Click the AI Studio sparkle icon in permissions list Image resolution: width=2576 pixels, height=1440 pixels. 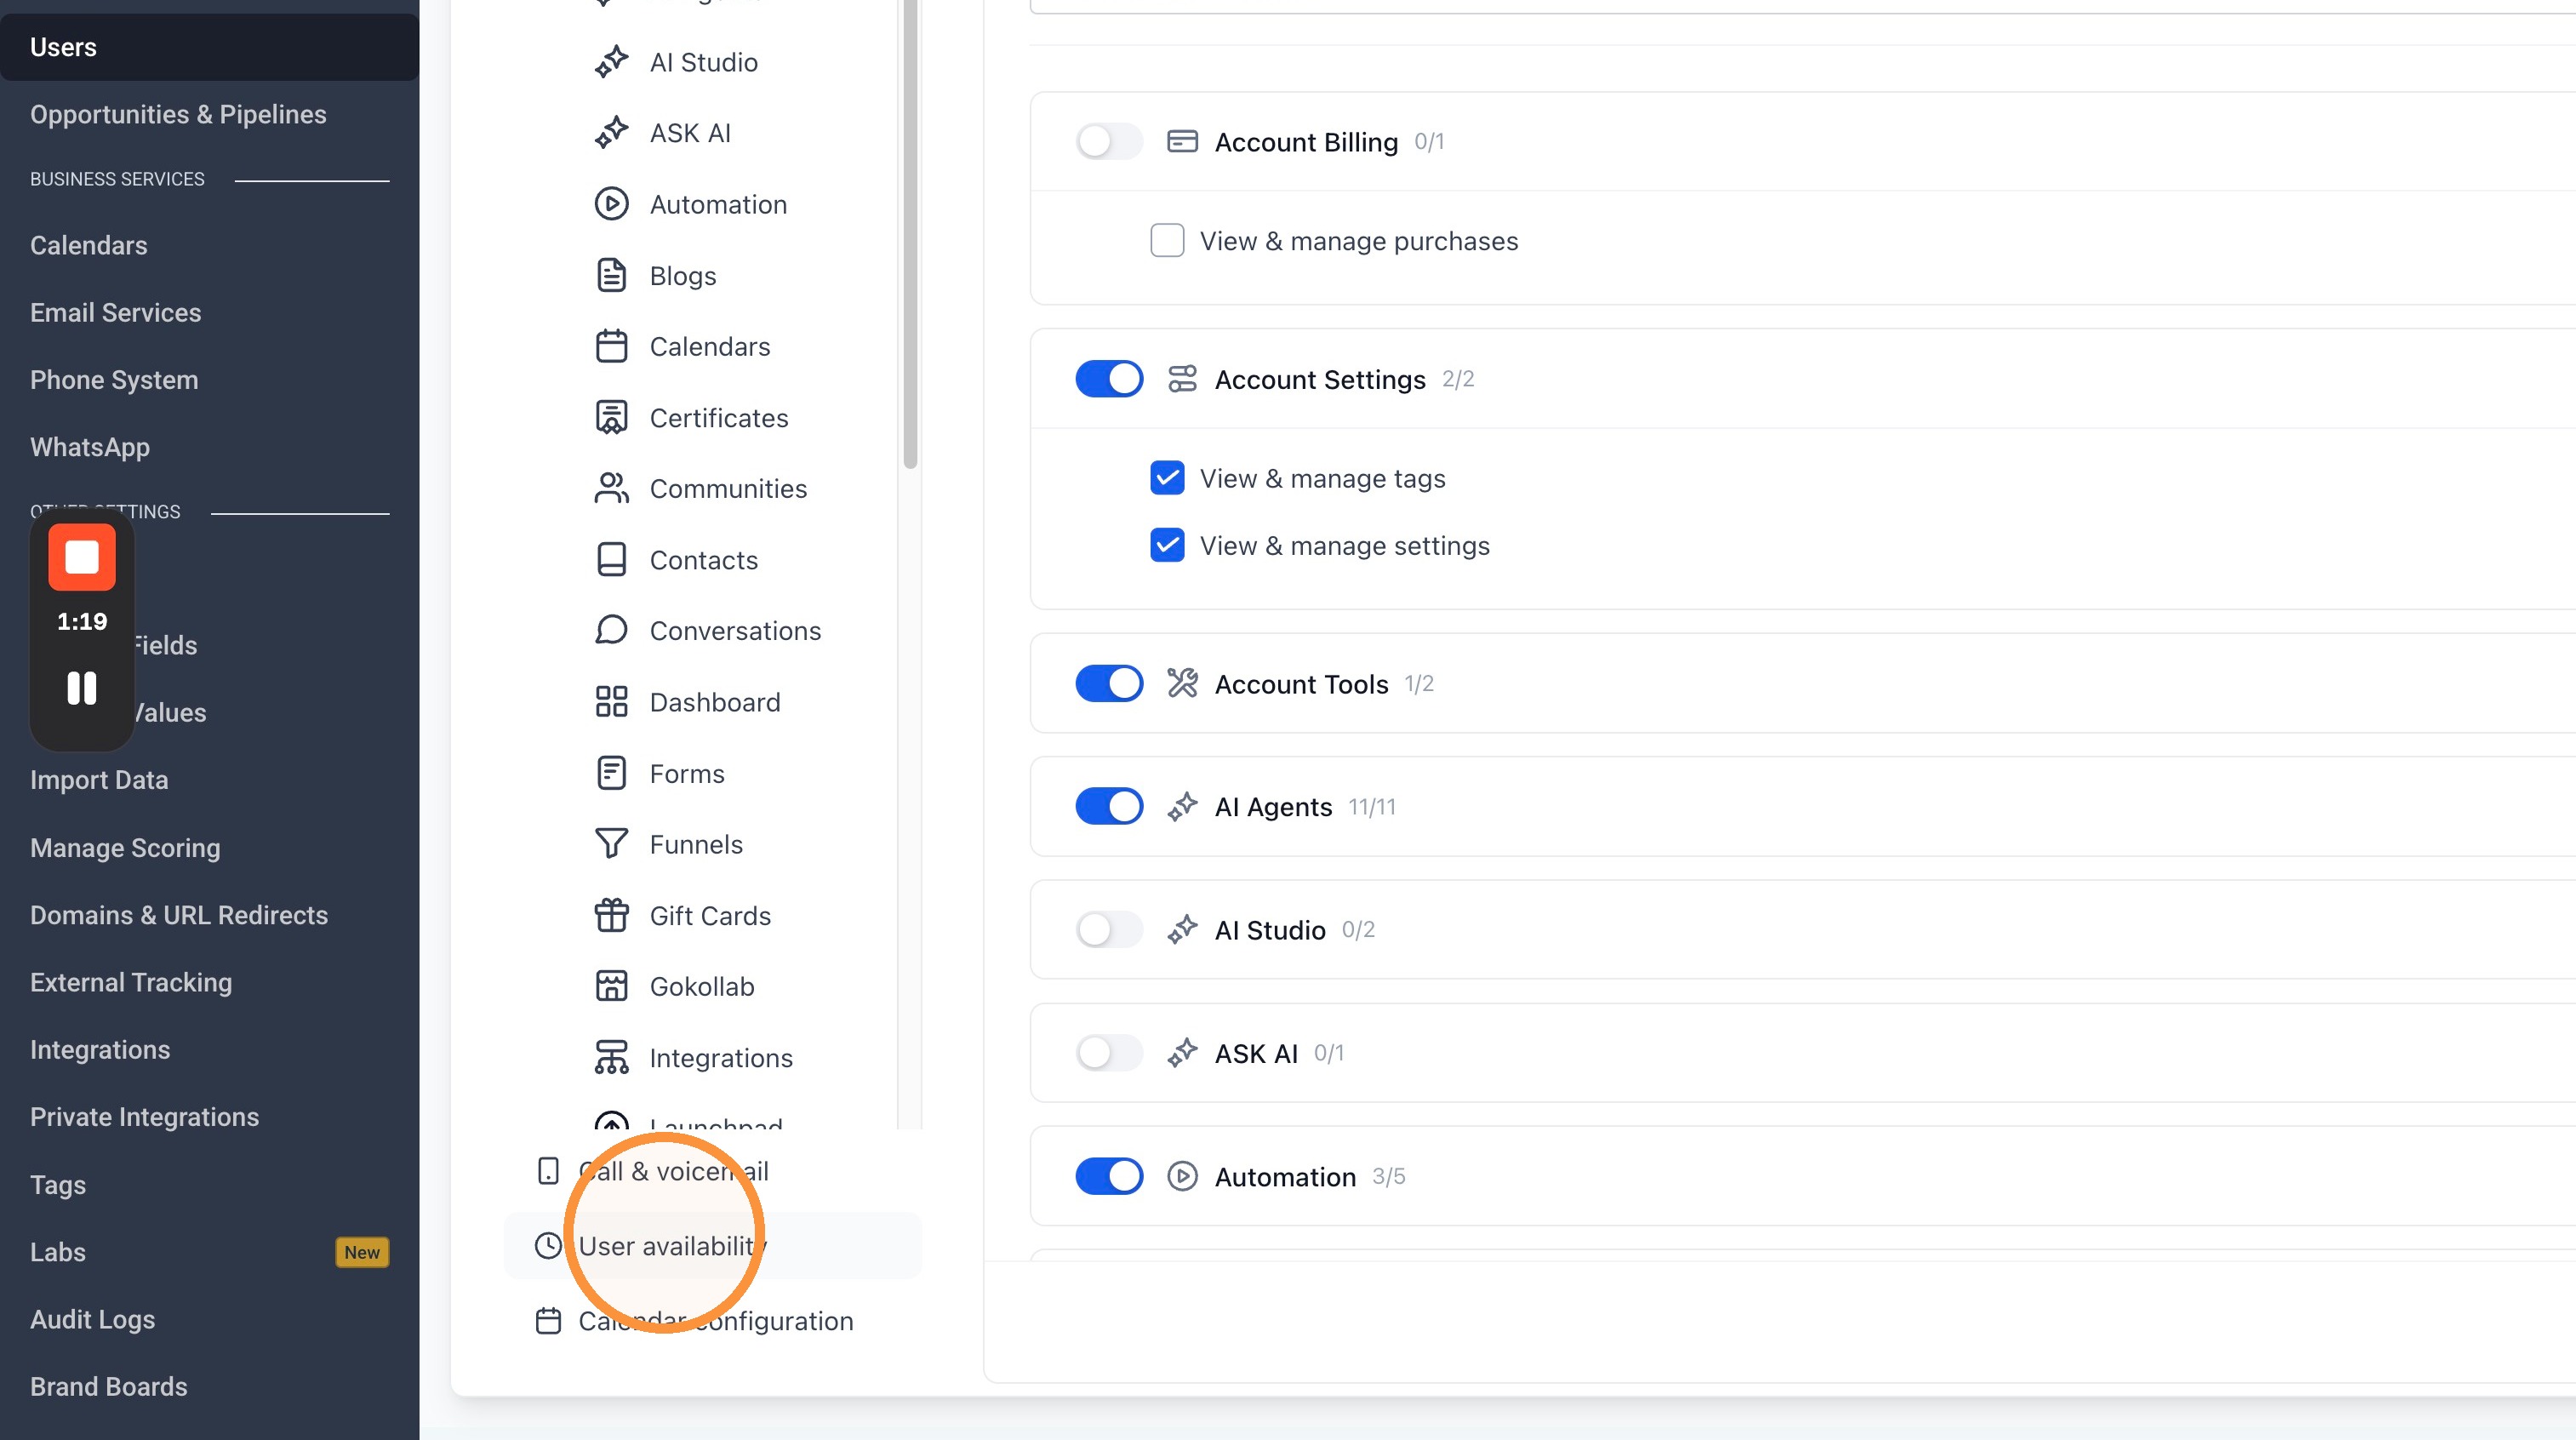(x=1182, y=930)
